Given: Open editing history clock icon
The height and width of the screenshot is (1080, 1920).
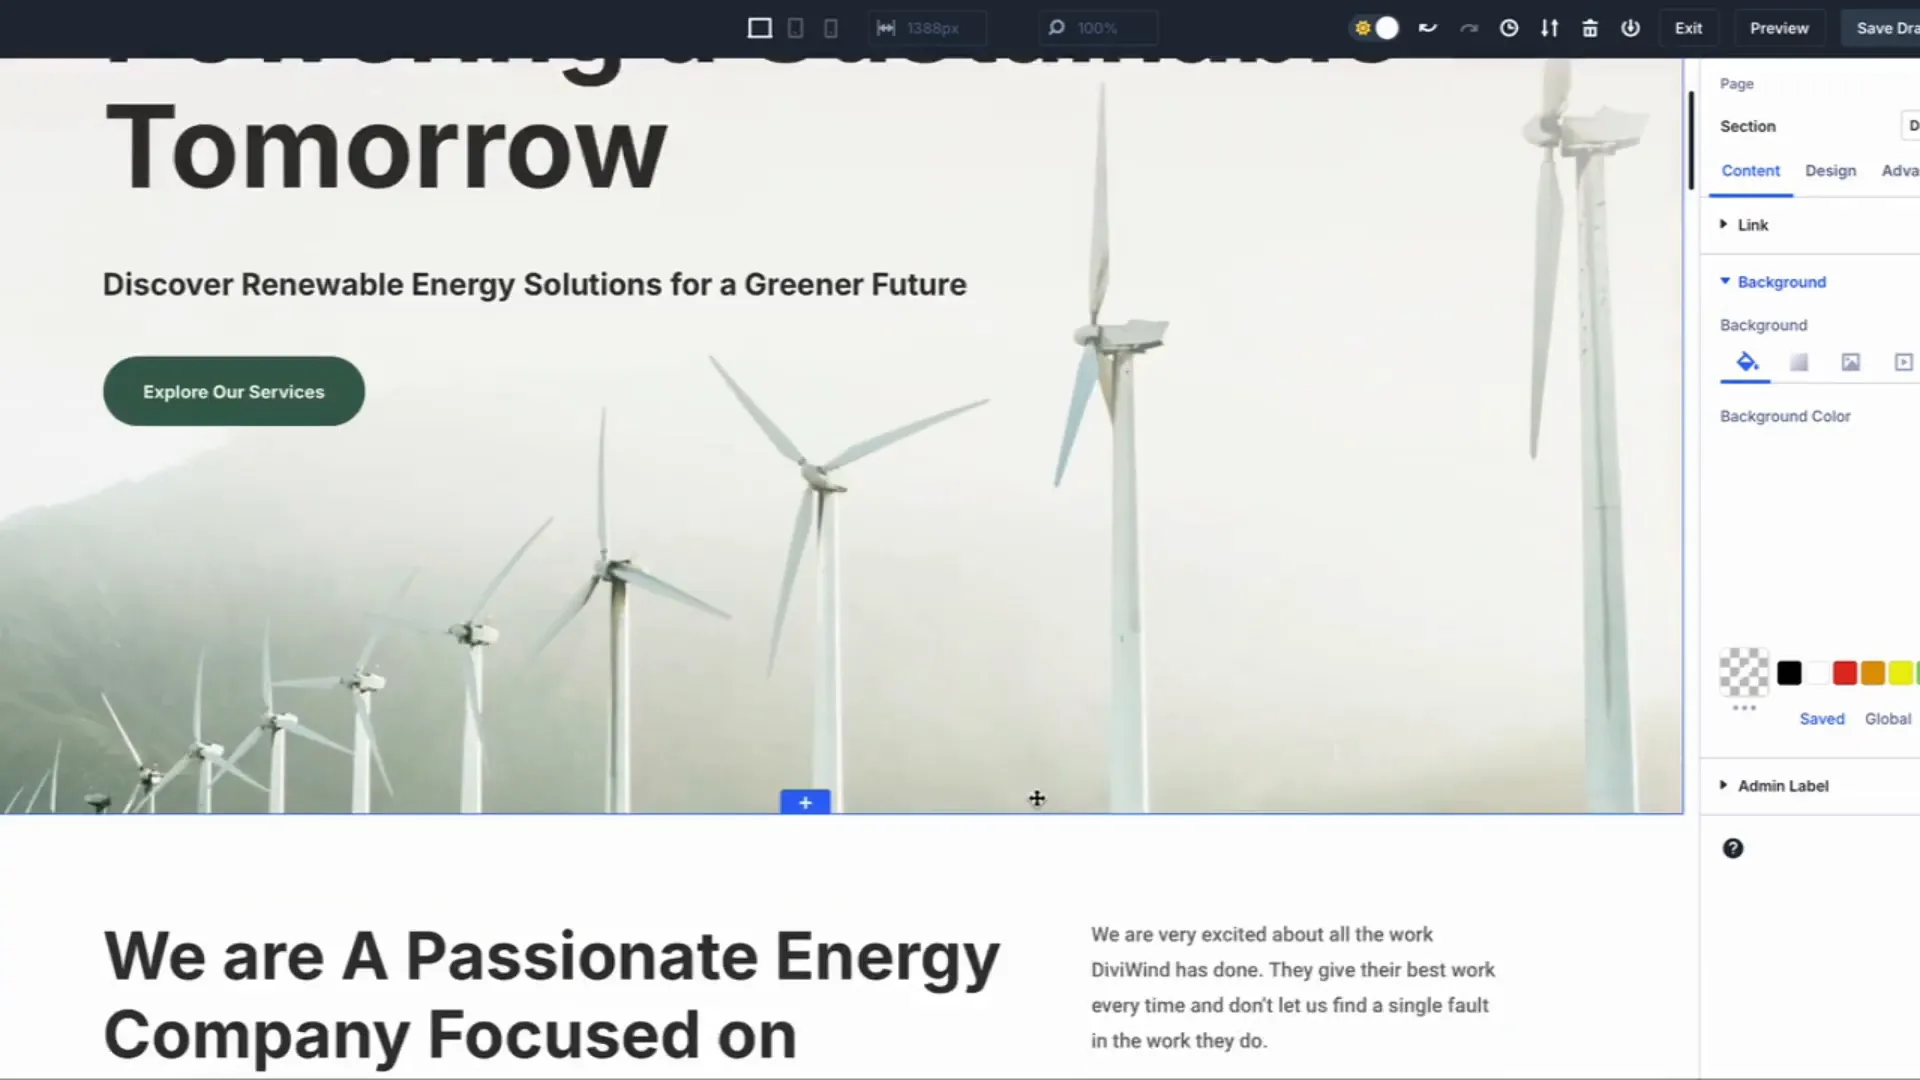Looking at the screenshot, I should 1509,28.
